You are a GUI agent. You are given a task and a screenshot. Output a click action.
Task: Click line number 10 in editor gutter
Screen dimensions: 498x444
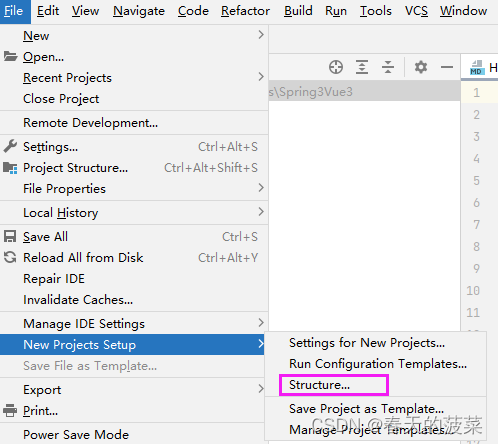point(473,291)
